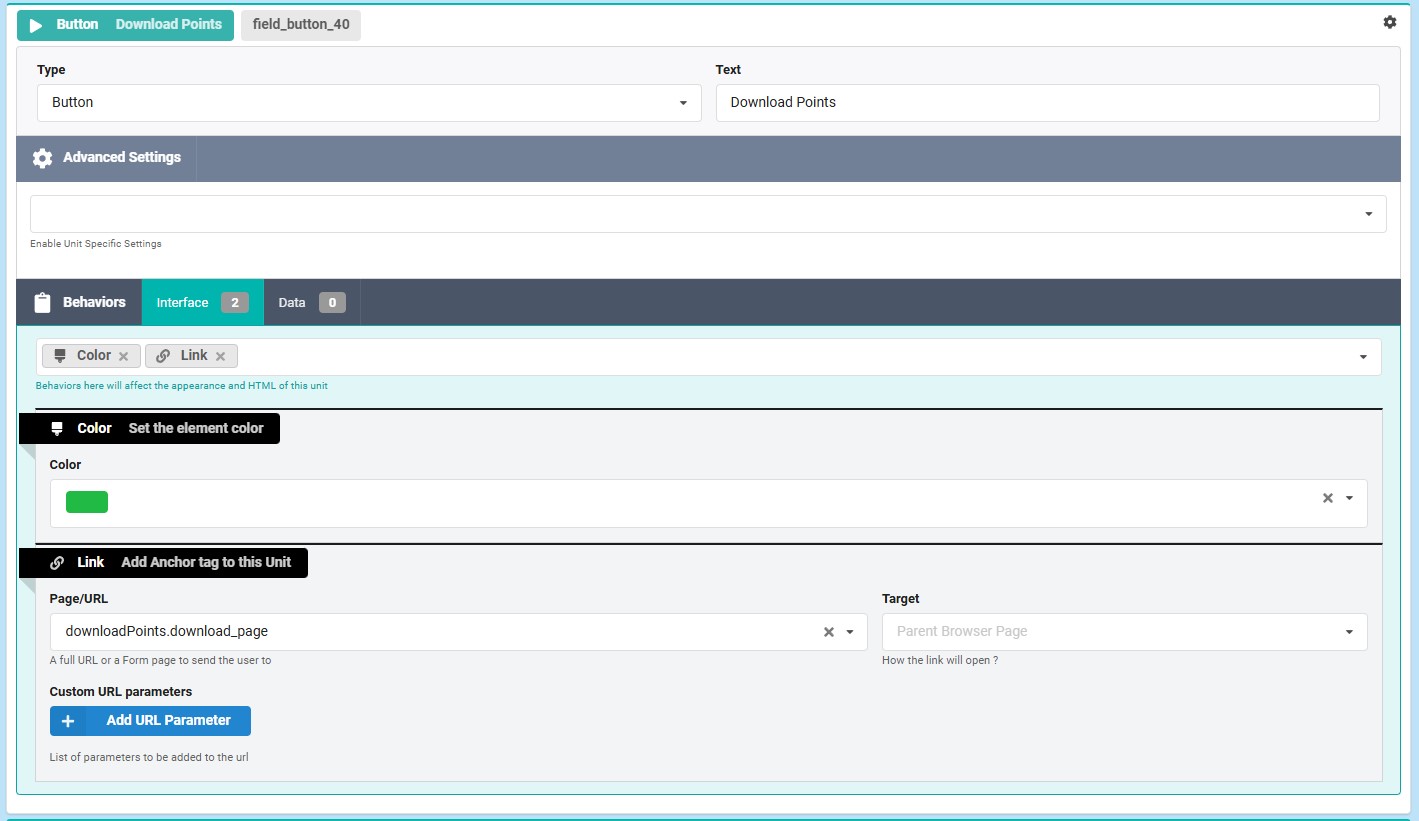Click the green color swatch

point(87,502)
